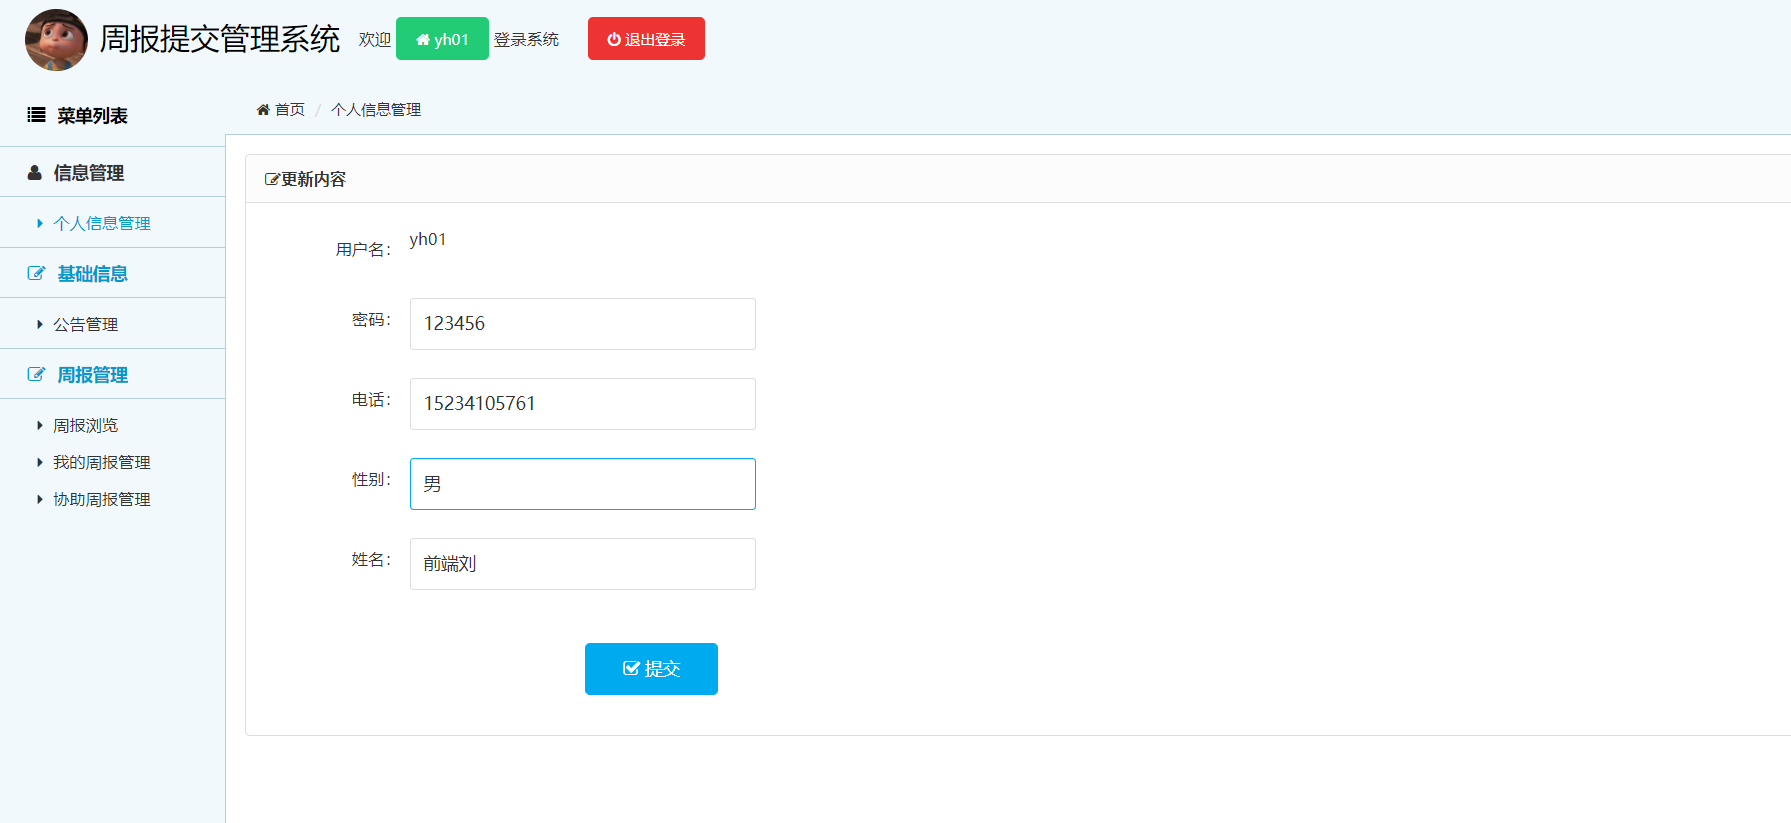Viewport: 1791px width, 823px height.
Task: Click the edit icon beside 基础信息
Action: [36, 273]
